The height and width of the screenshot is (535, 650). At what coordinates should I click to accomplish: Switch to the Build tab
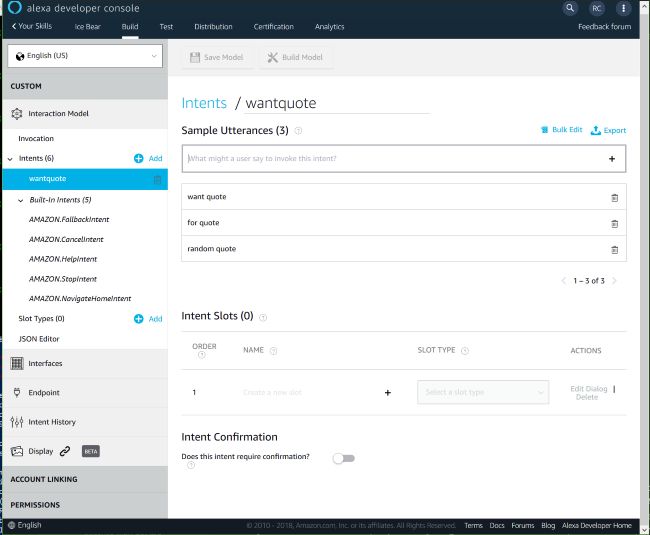coord(130,27)
